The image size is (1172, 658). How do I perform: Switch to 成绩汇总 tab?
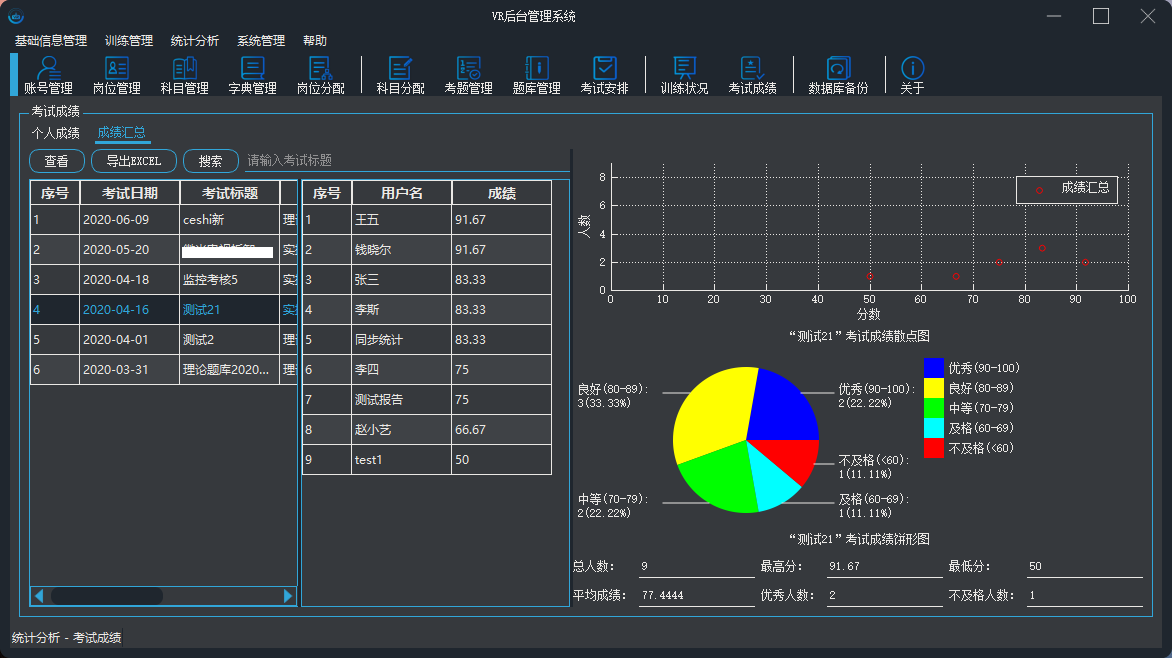(x=121, y=133)
